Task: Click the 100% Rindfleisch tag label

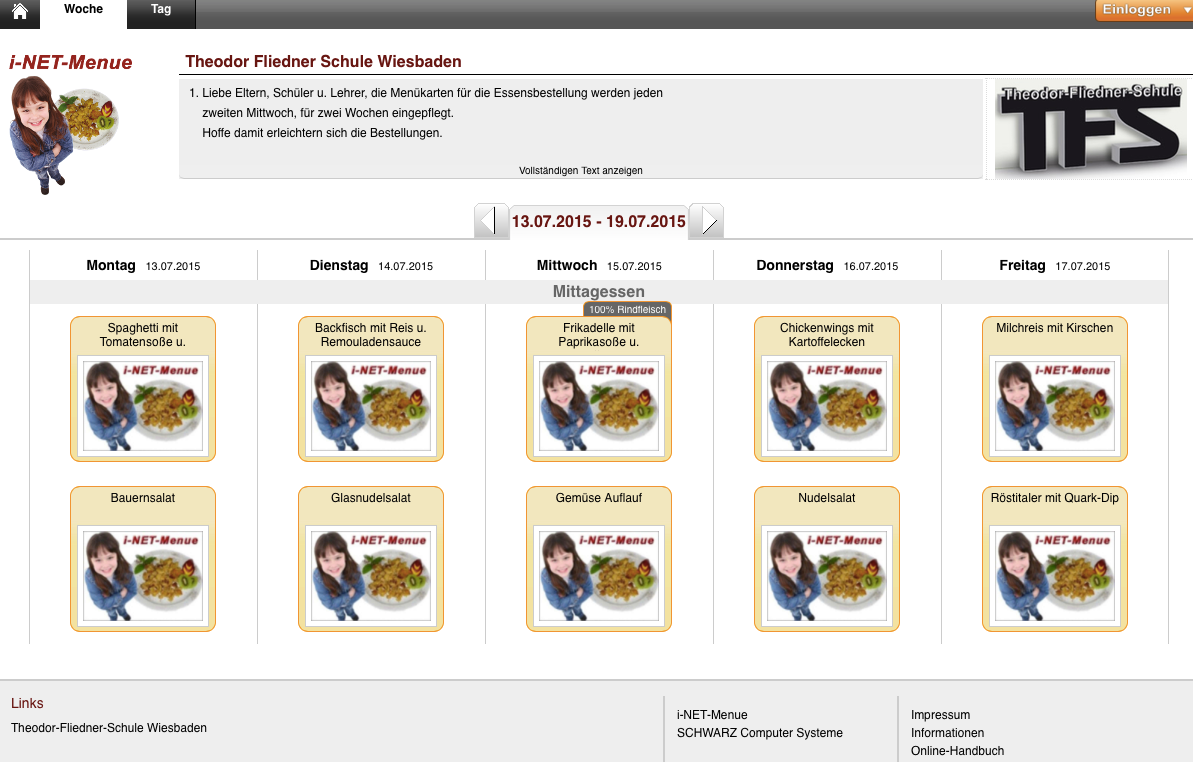Action: [x=627, y=310]
